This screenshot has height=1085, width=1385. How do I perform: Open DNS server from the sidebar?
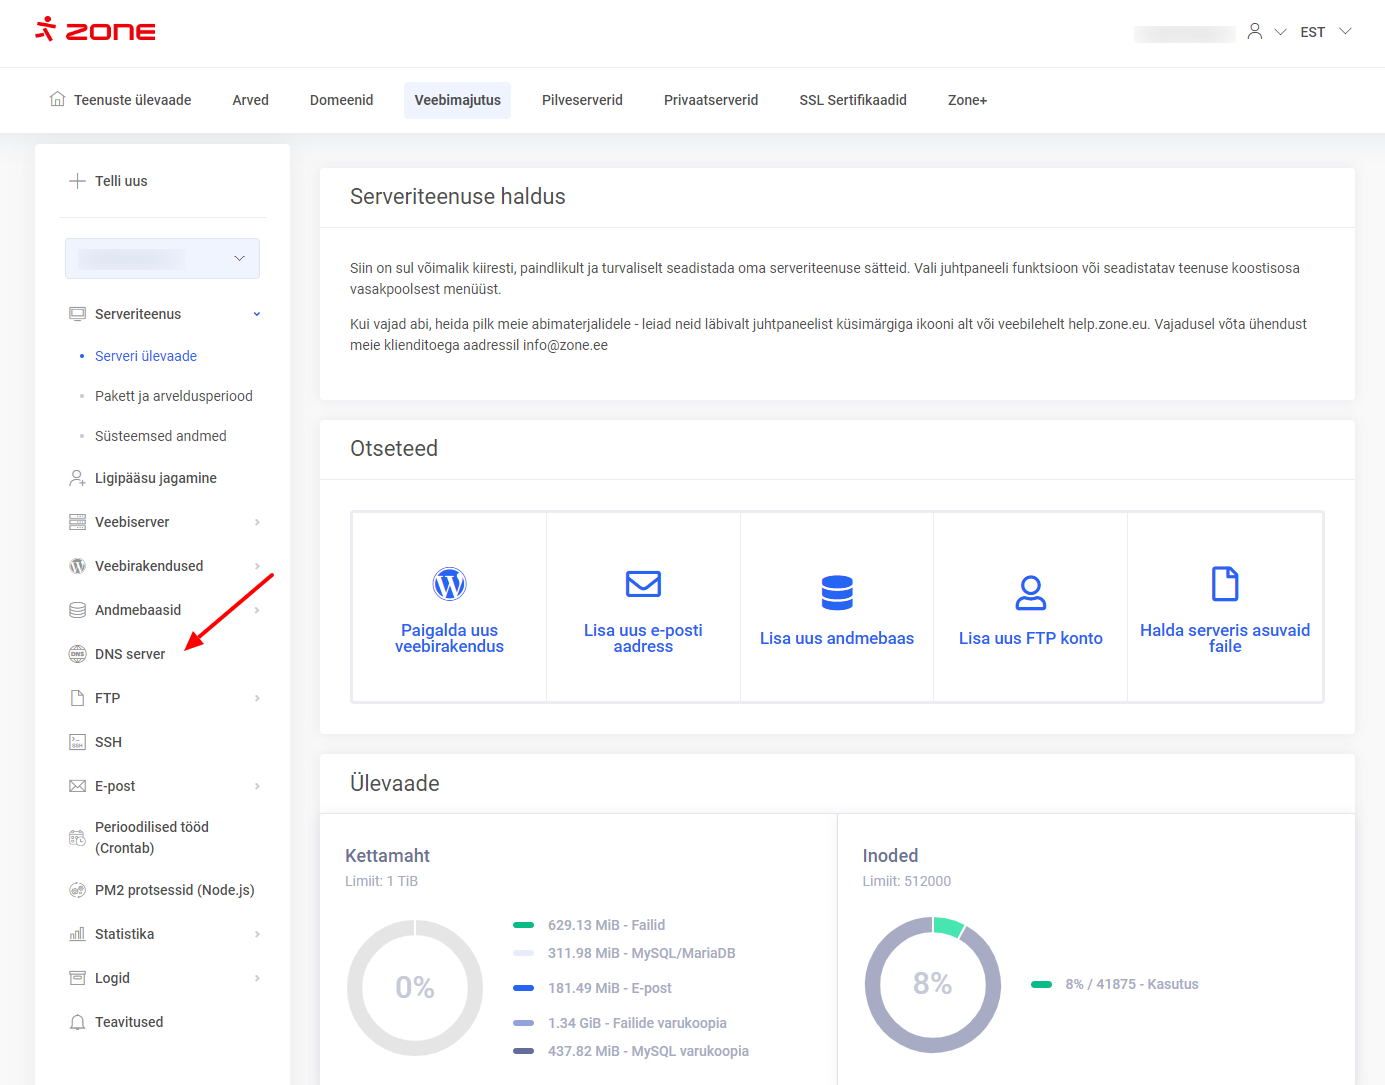click(130, 654)
